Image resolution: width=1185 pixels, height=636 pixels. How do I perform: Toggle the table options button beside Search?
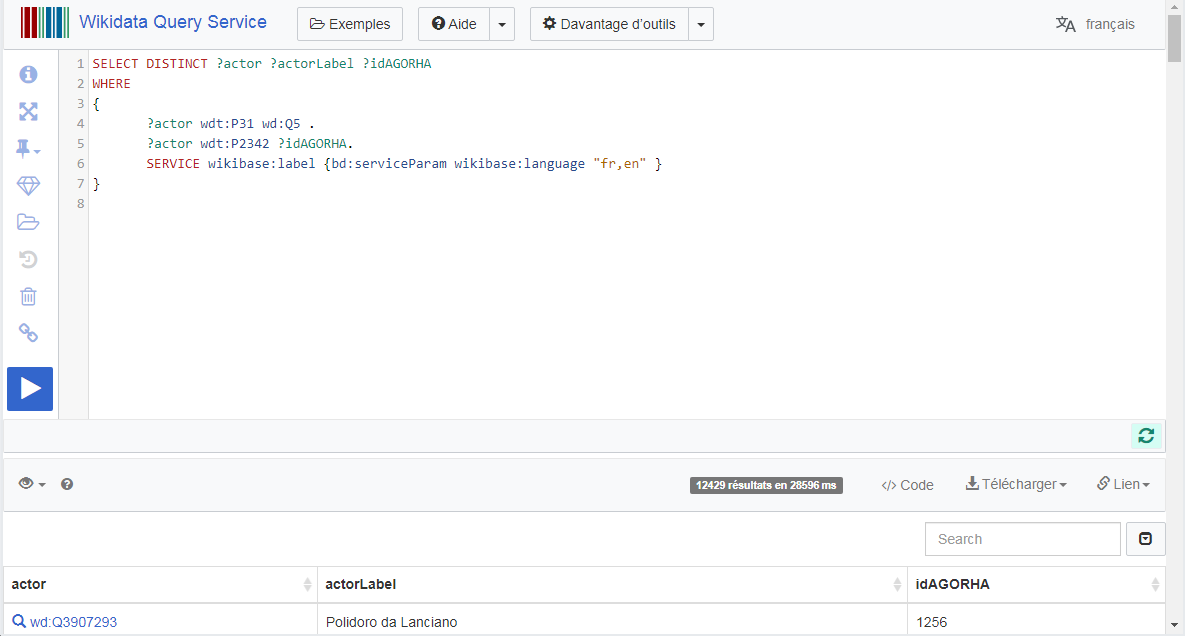tap(1145, 539)
